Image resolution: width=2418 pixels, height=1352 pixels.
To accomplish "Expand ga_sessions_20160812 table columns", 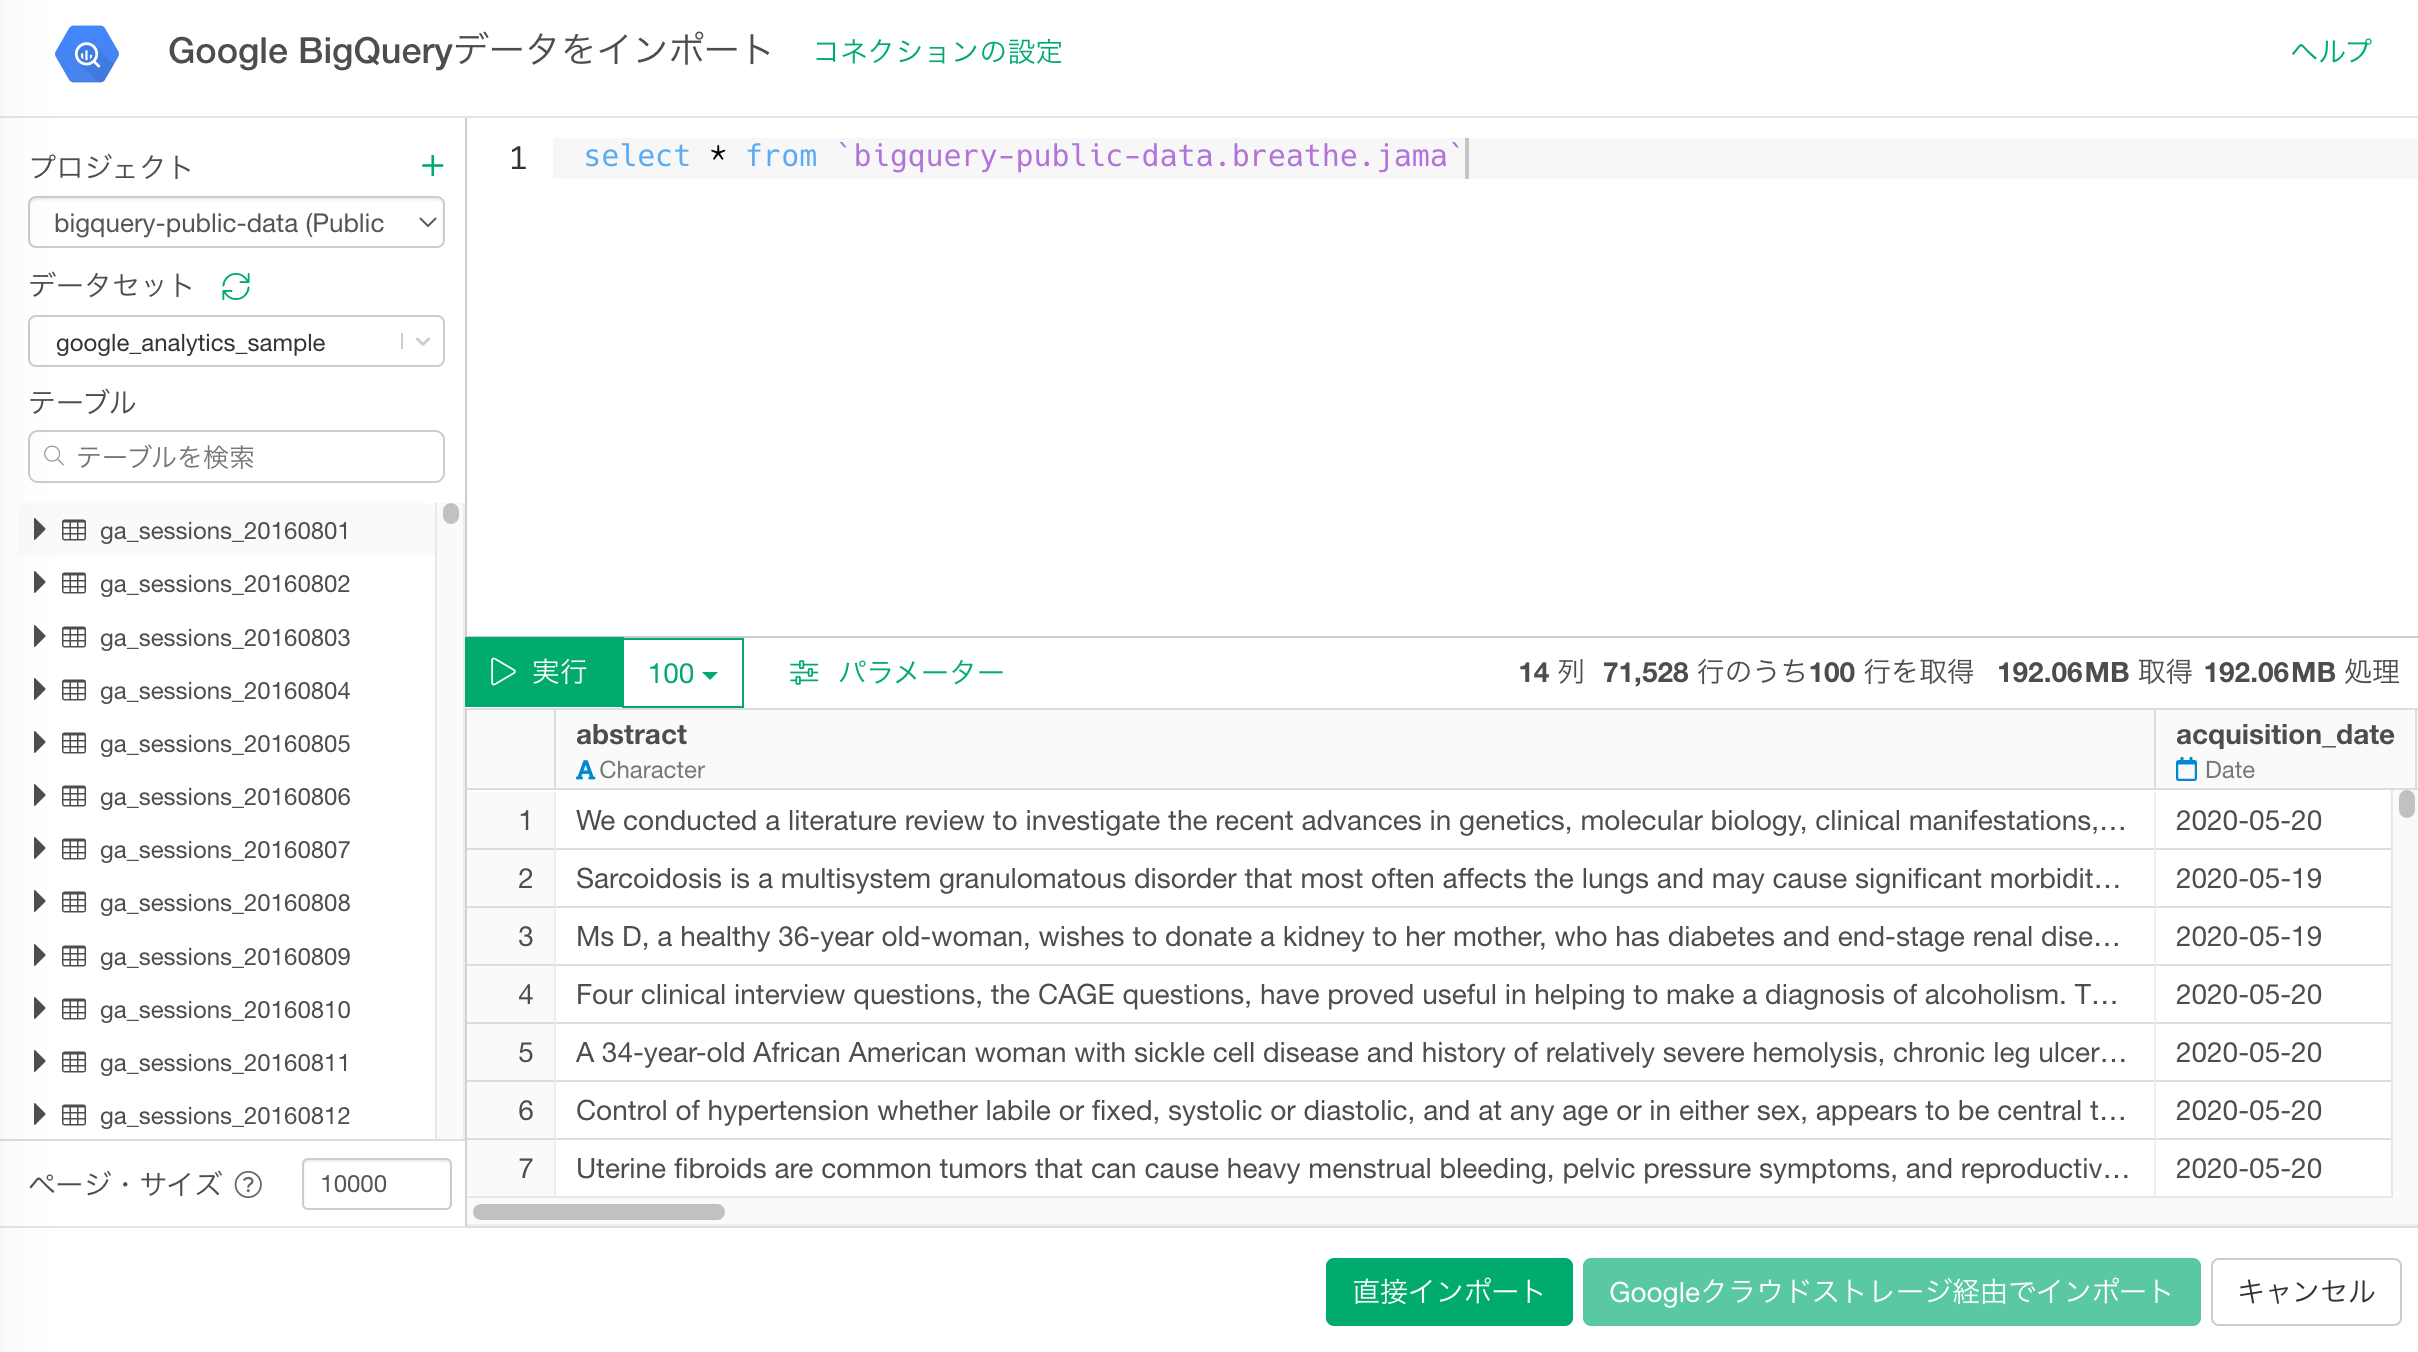I will [39, 1114].
